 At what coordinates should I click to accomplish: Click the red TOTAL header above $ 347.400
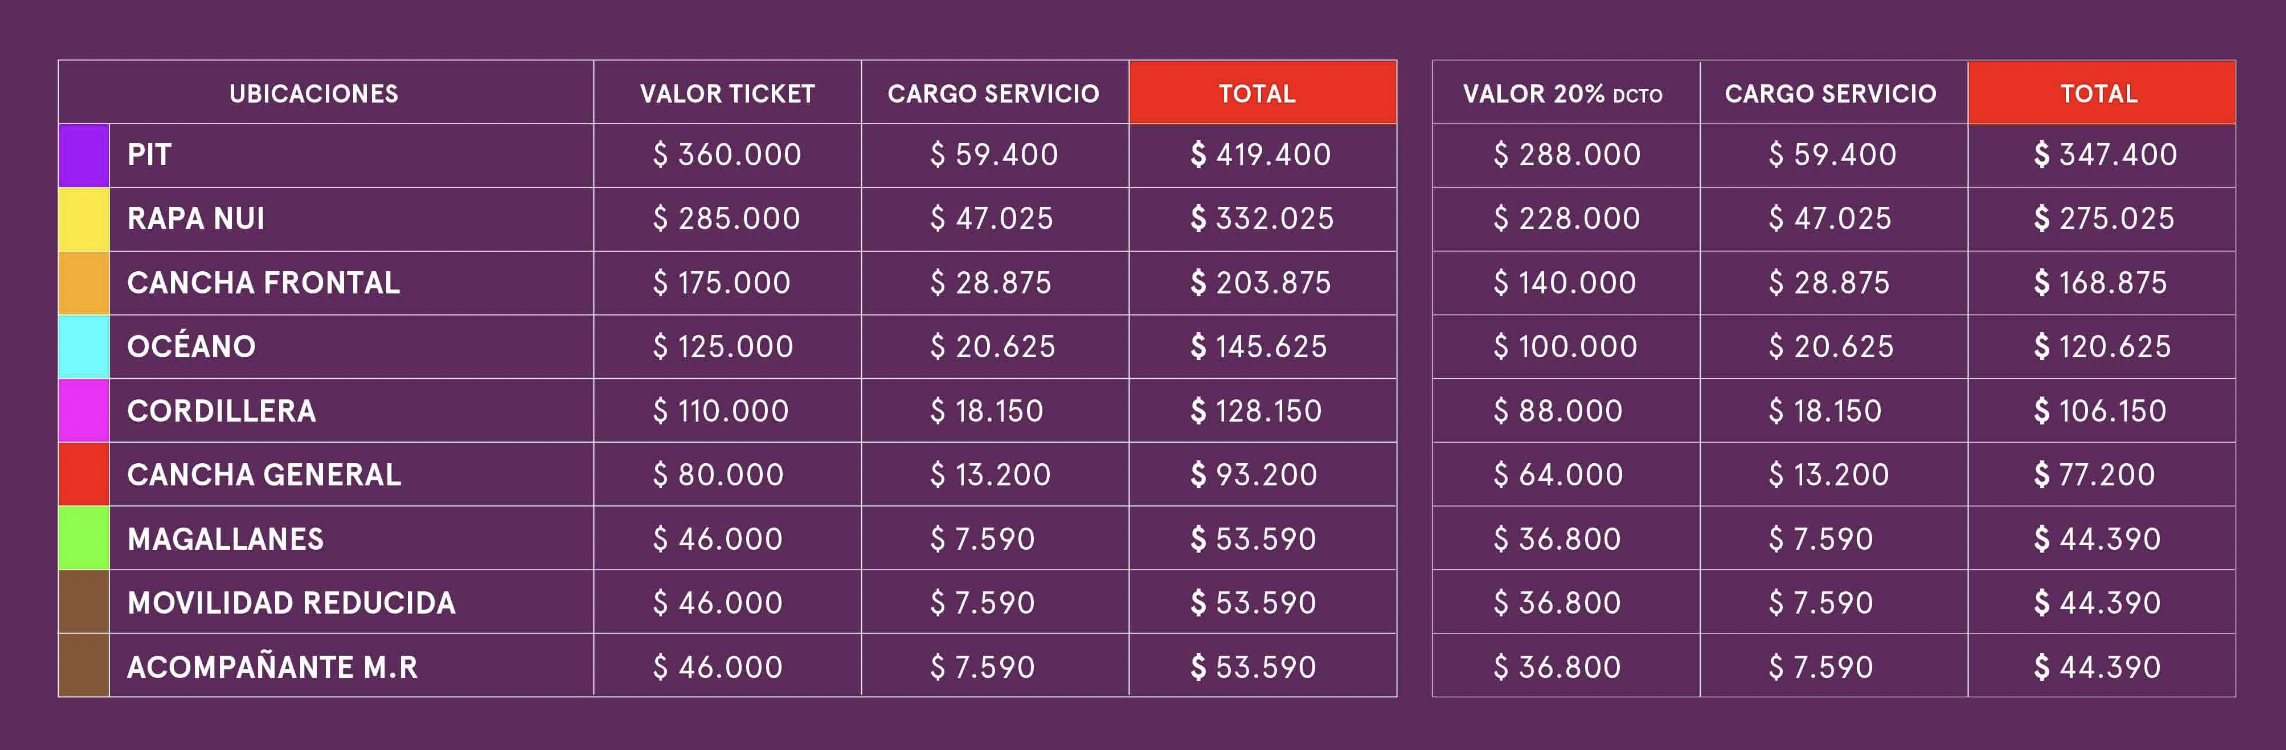(2099, 94)
